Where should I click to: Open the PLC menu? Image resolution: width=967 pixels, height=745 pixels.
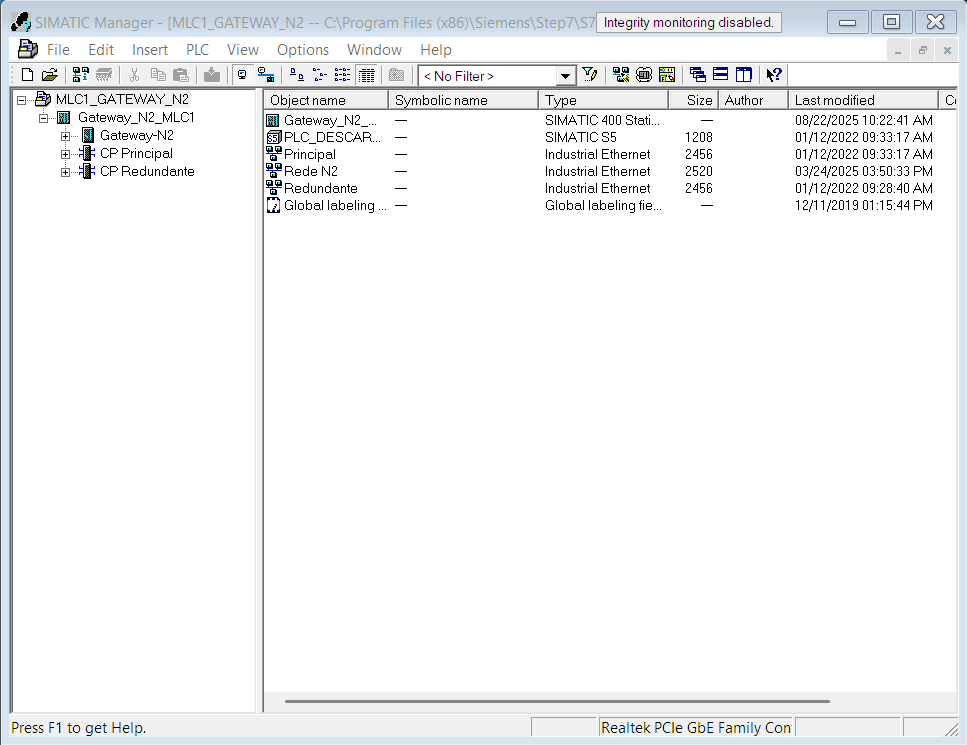(x=197, y=50)
